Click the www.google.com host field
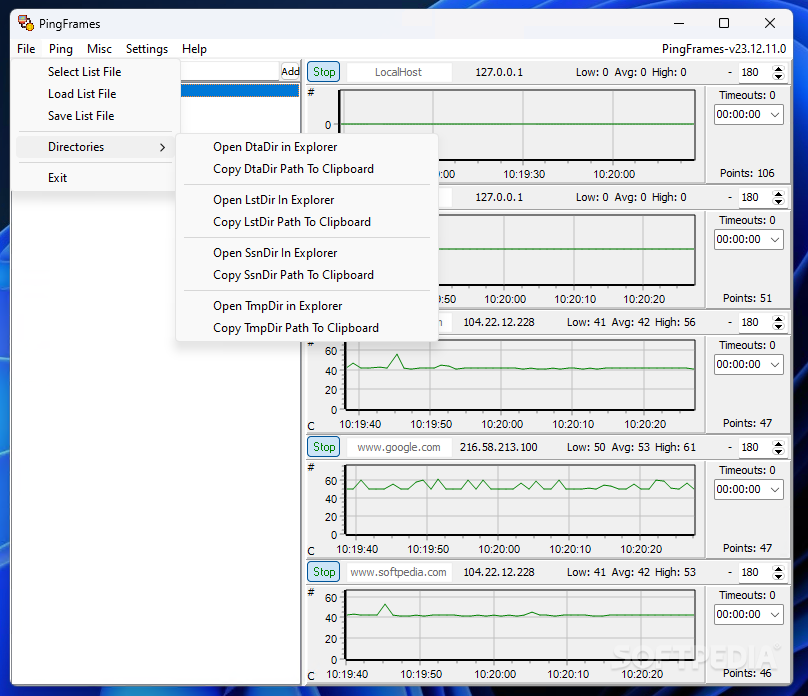This screenshot has height=696, width=808. [399, 447]
